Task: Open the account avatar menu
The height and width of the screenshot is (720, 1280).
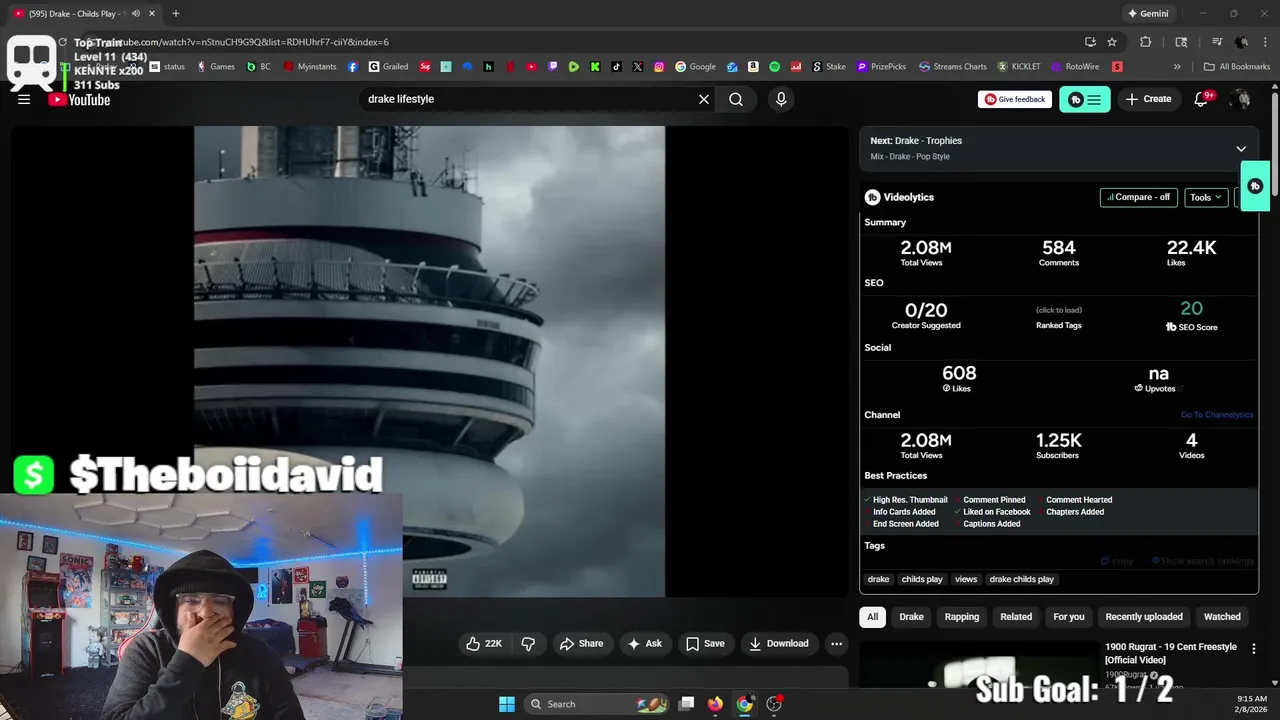Action: coord(1241,99)
